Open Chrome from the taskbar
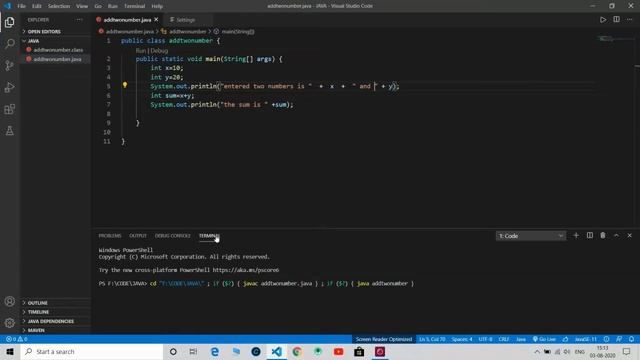Viewport: 640px width, 360px height. [x=297, y=351]
